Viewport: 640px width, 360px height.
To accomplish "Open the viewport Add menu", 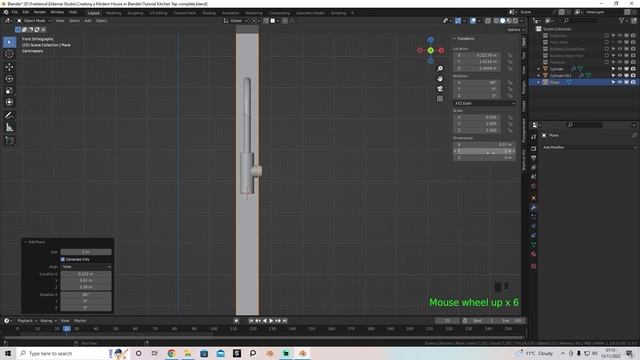I will pyautogui.click(x=88, y=20).
